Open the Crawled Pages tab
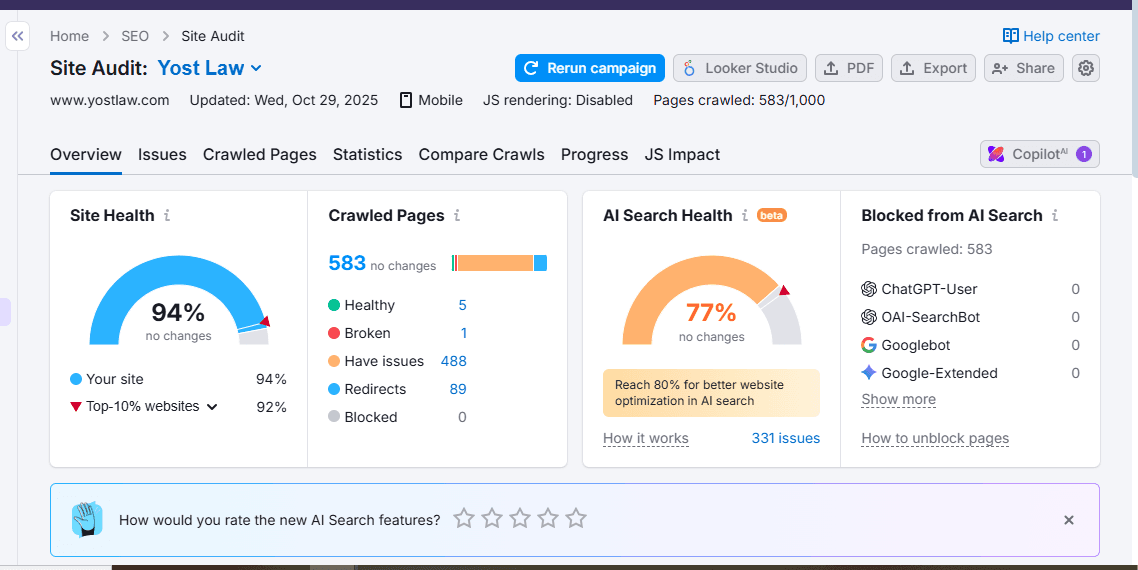The image size is (1138, 570). pos(260,155)
